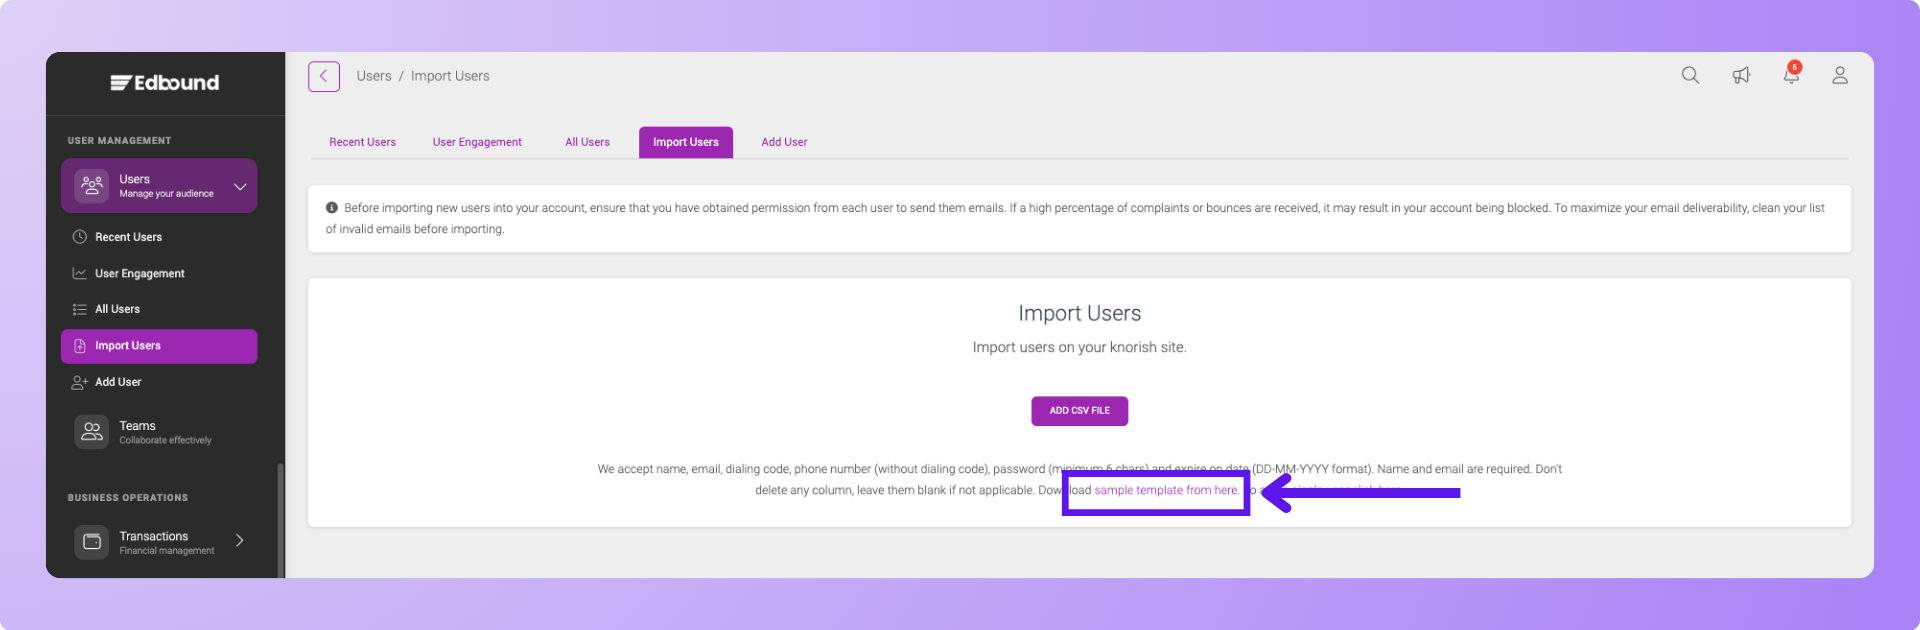Click Users in the breadcrumb
The width and height of the screenshot is (1920, 630).
(x=374, y=76)
